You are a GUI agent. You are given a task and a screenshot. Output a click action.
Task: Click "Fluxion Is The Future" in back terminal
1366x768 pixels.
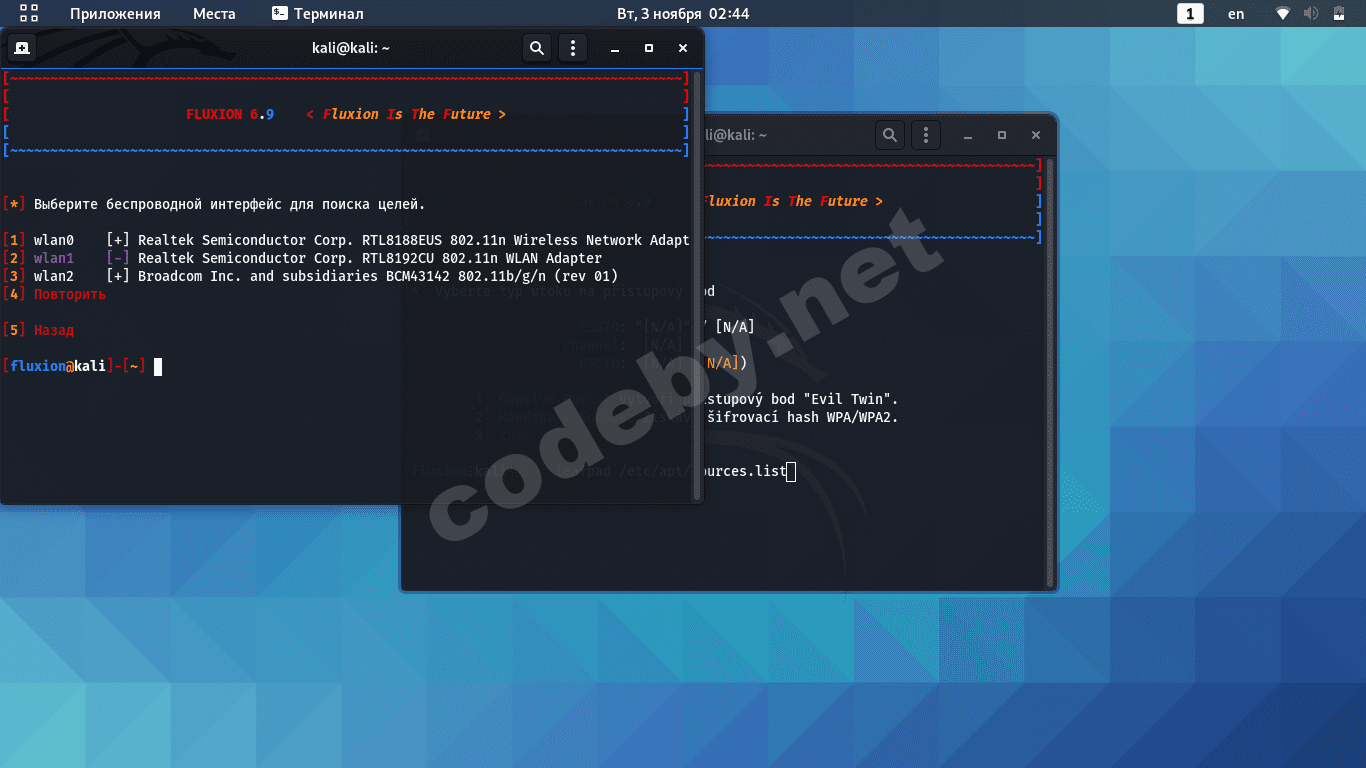tap(794, 201)
